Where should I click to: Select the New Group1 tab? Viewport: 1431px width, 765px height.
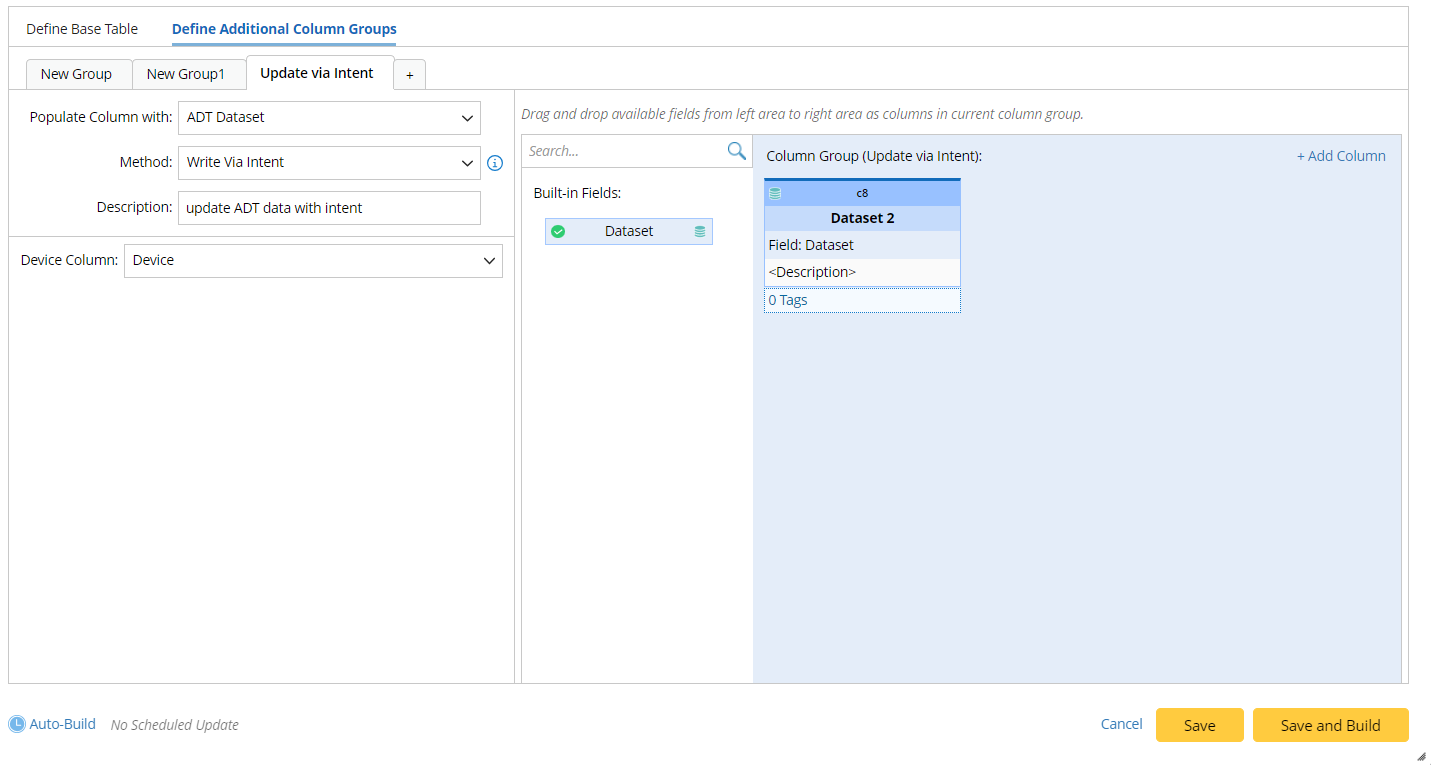(x=186, y=74)
